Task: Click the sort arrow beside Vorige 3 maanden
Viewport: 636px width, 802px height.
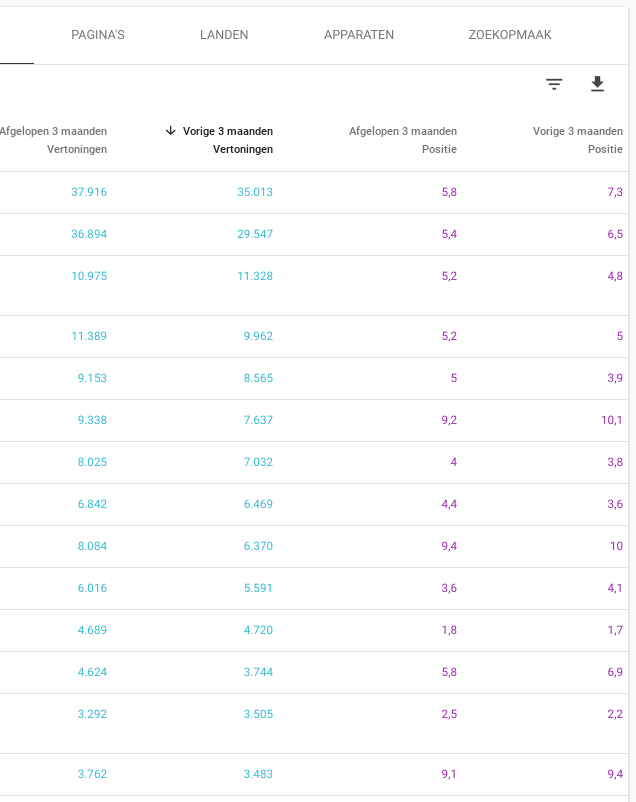Action: point(170,131)
